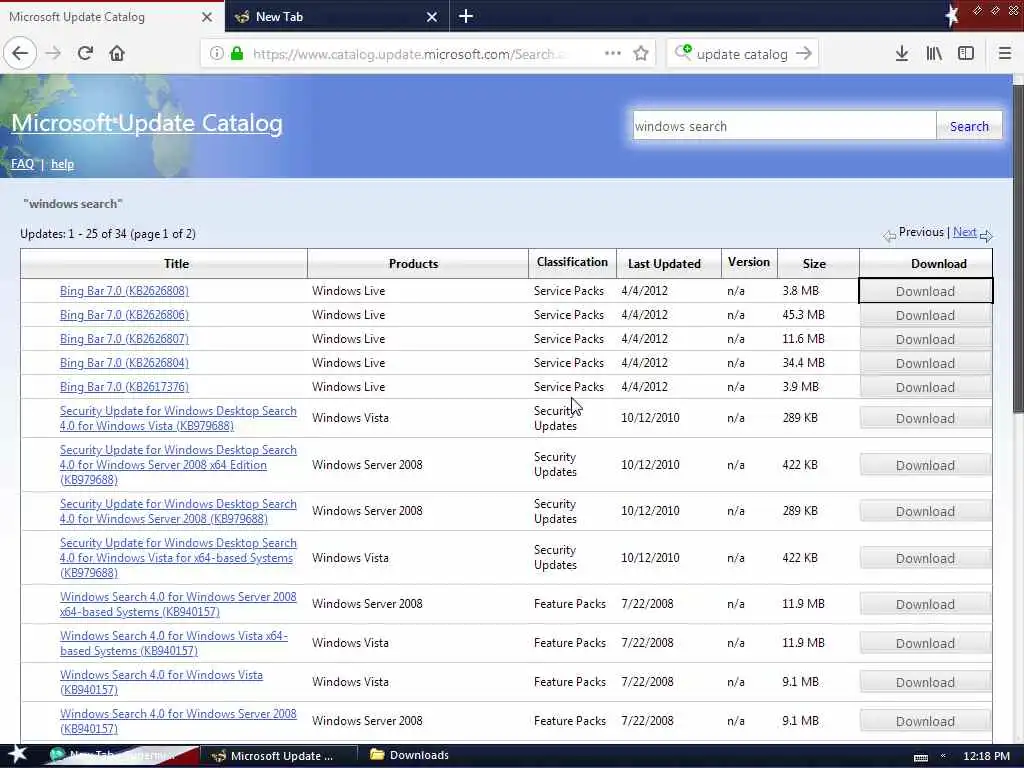Screen dimensions: 1024x768
Task: Switch to the New Tab browser tab
Action: coord(327,17)
